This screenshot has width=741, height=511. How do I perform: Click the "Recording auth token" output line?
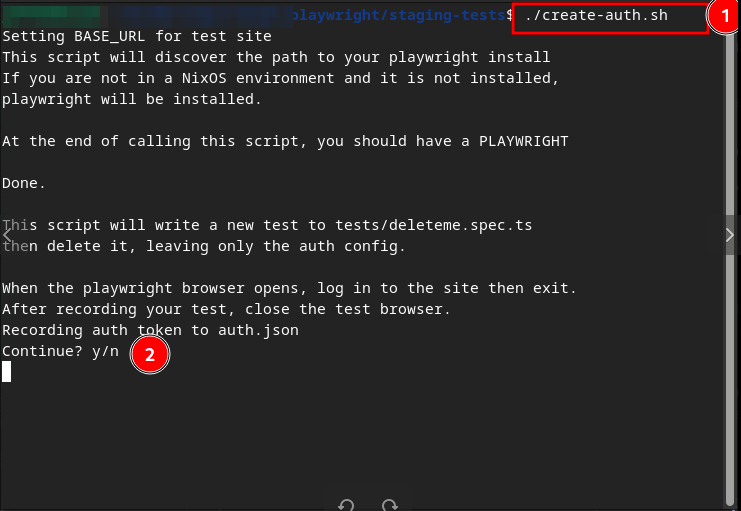[x=150, y=330]
